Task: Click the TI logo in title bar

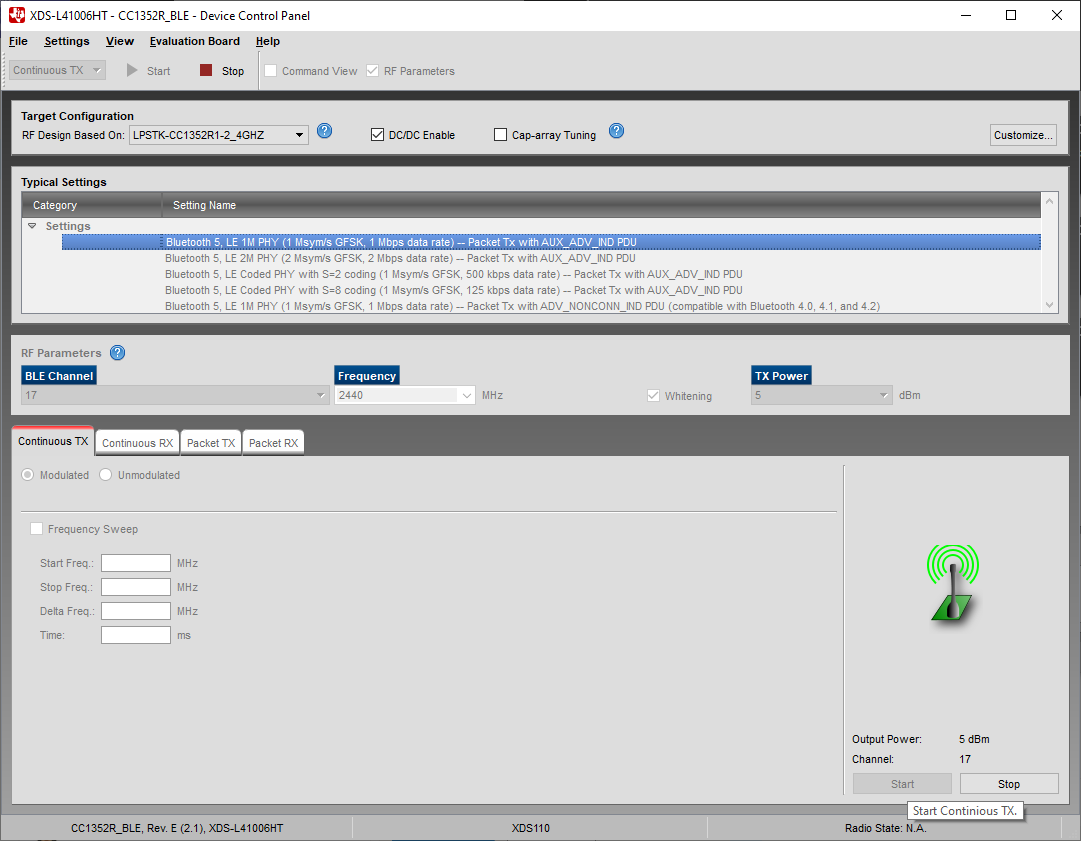Action: pyautogui.click(x=17, y=15)
